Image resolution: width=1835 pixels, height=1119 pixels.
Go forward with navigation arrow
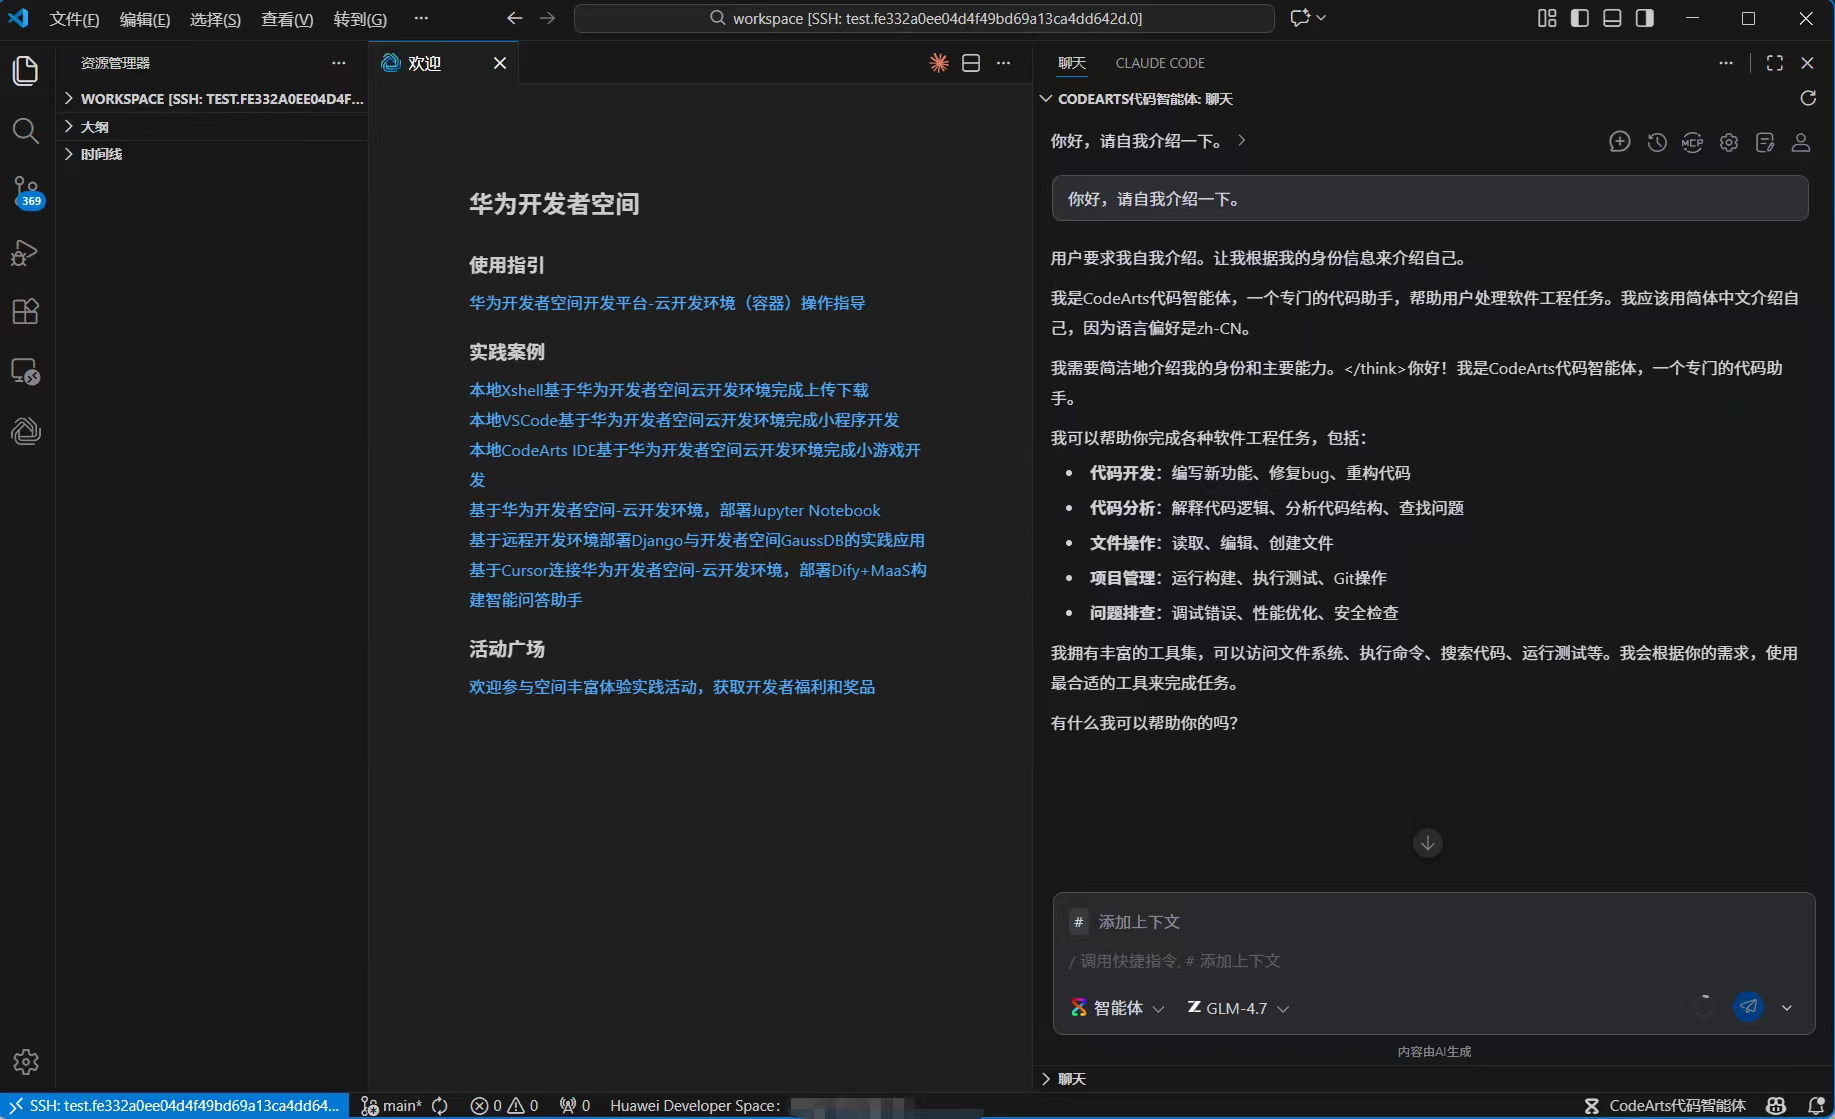click(547, 18)
